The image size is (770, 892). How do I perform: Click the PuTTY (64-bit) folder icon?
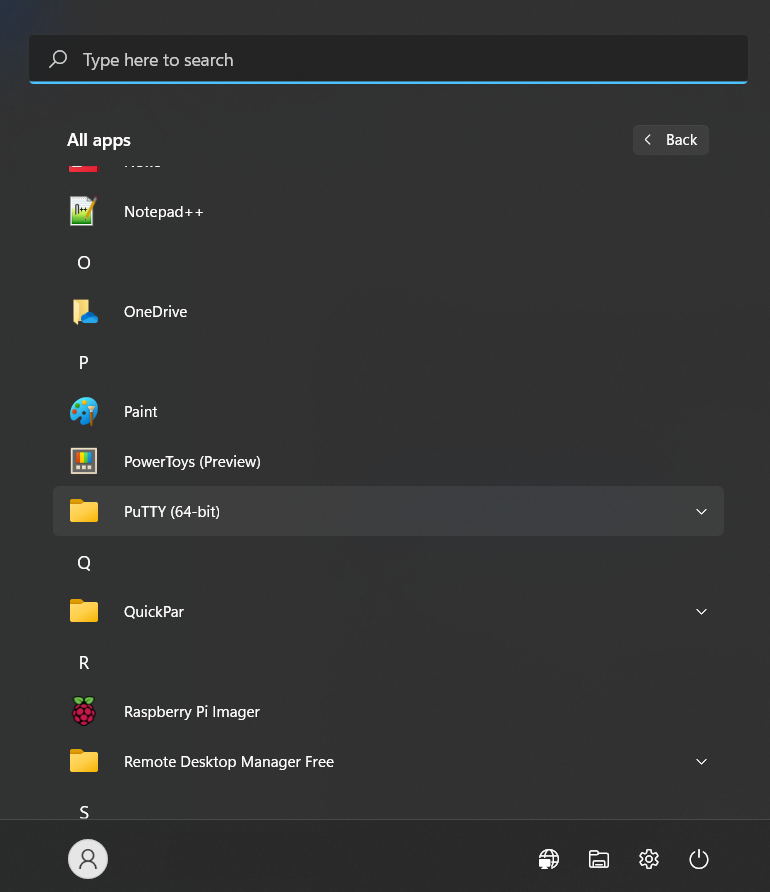[84, 511]
